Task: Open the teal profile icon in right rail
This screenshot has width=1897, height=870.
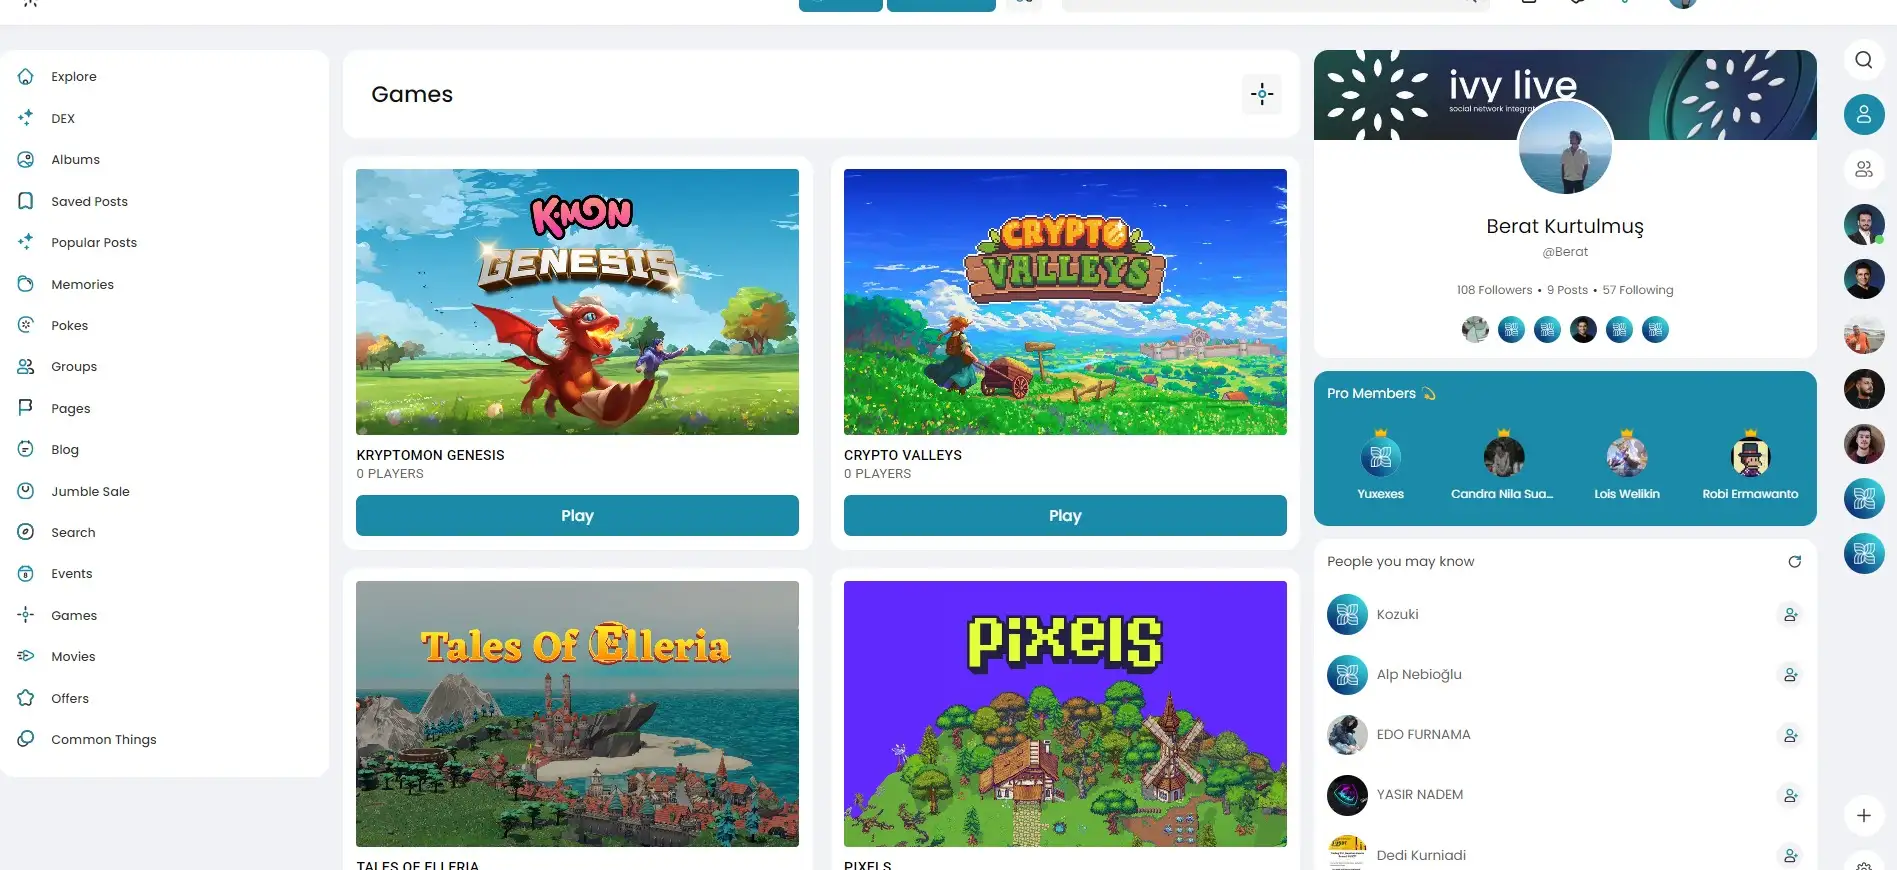Action: [x=1864, y=115]
